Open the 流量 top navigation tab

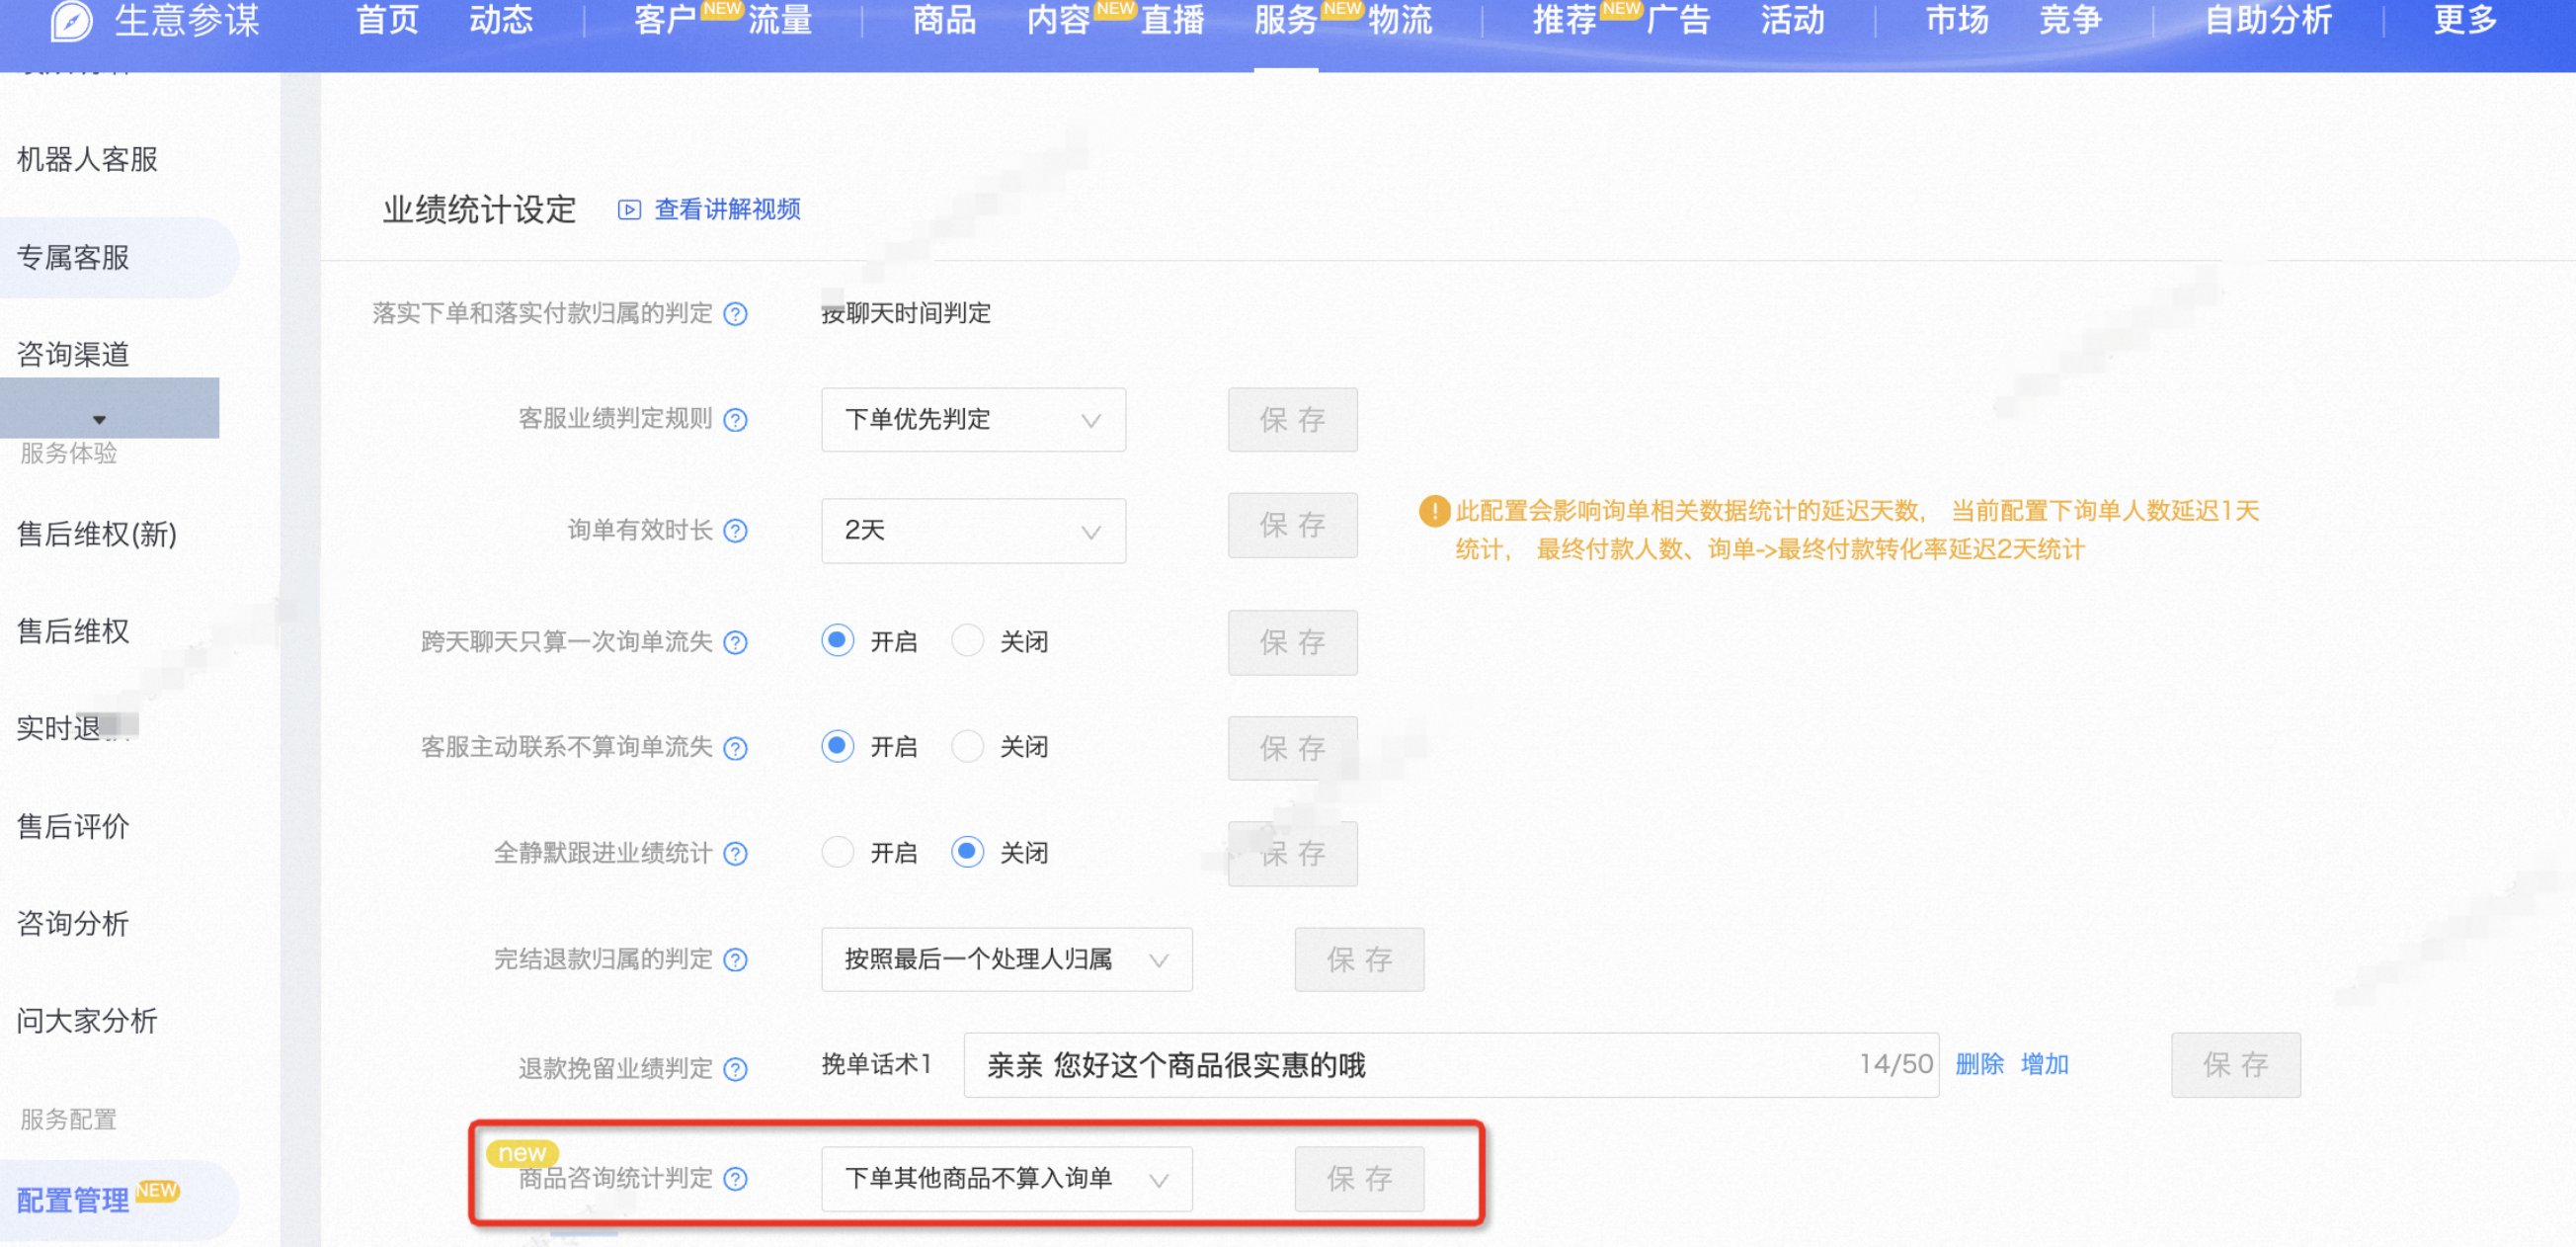click(780, 20)
